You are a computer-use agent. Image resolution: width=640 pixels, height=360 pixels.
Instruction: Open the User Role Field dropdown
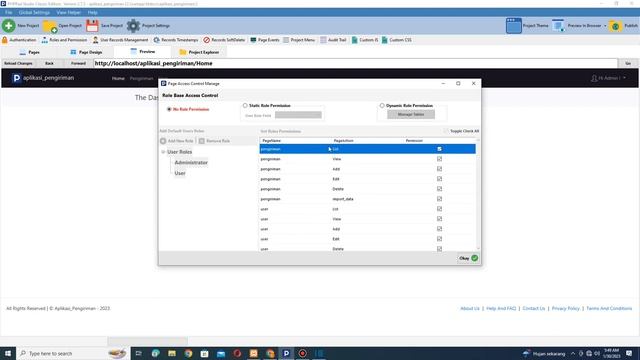pos(298,115)
